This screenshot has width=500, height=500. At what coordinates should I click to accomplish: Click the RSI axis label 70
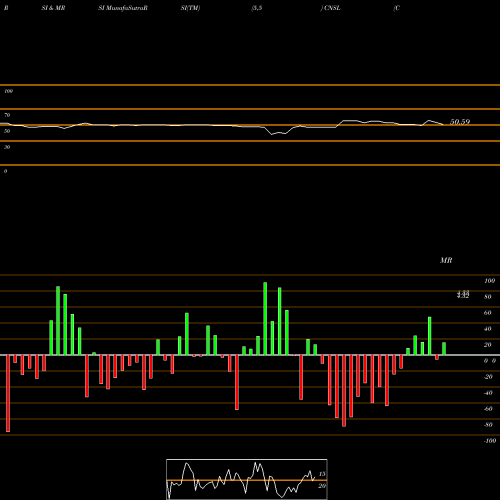[7, 115]
